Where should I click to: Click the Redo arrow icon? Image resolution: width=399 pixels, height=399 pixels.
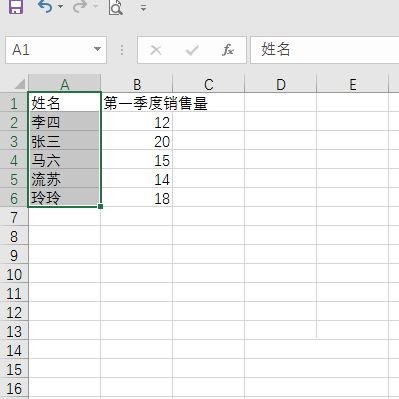click(x=80, y=6)
